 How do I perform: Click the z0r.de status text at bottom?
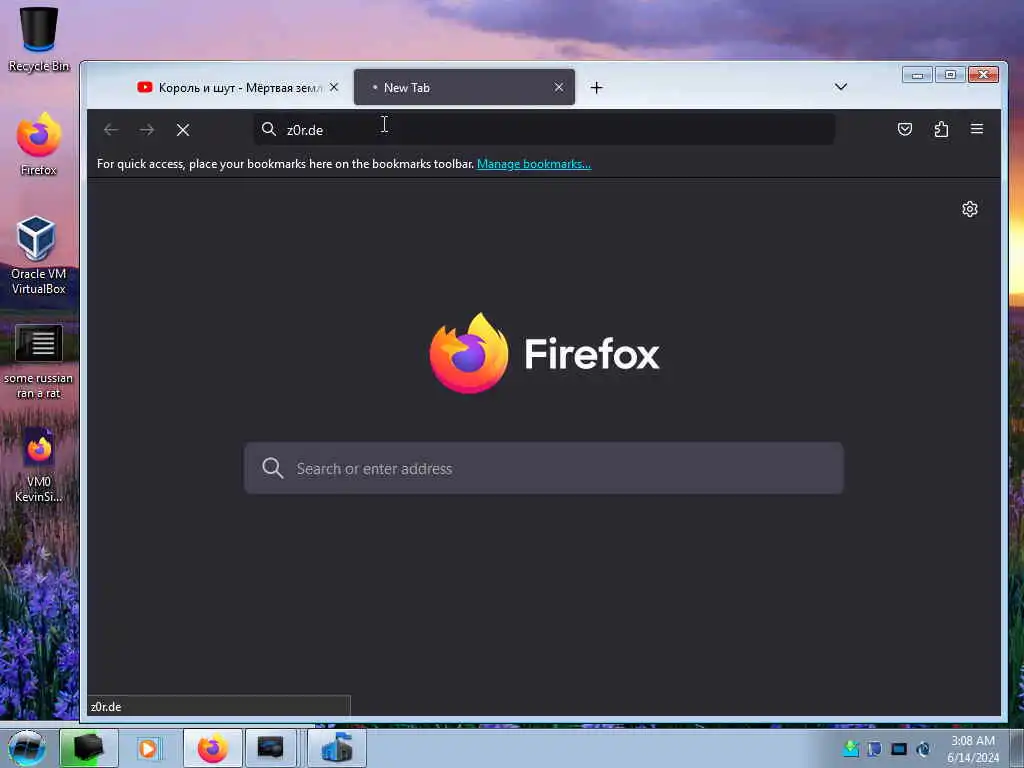click(106, 707)
